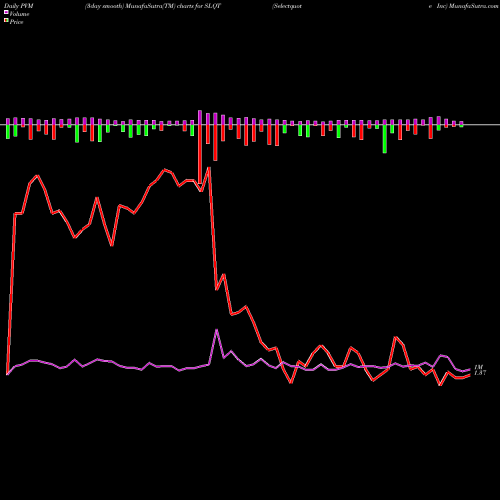Select the 'Price' legend label
500x500 pixels.
coord(16,22)
